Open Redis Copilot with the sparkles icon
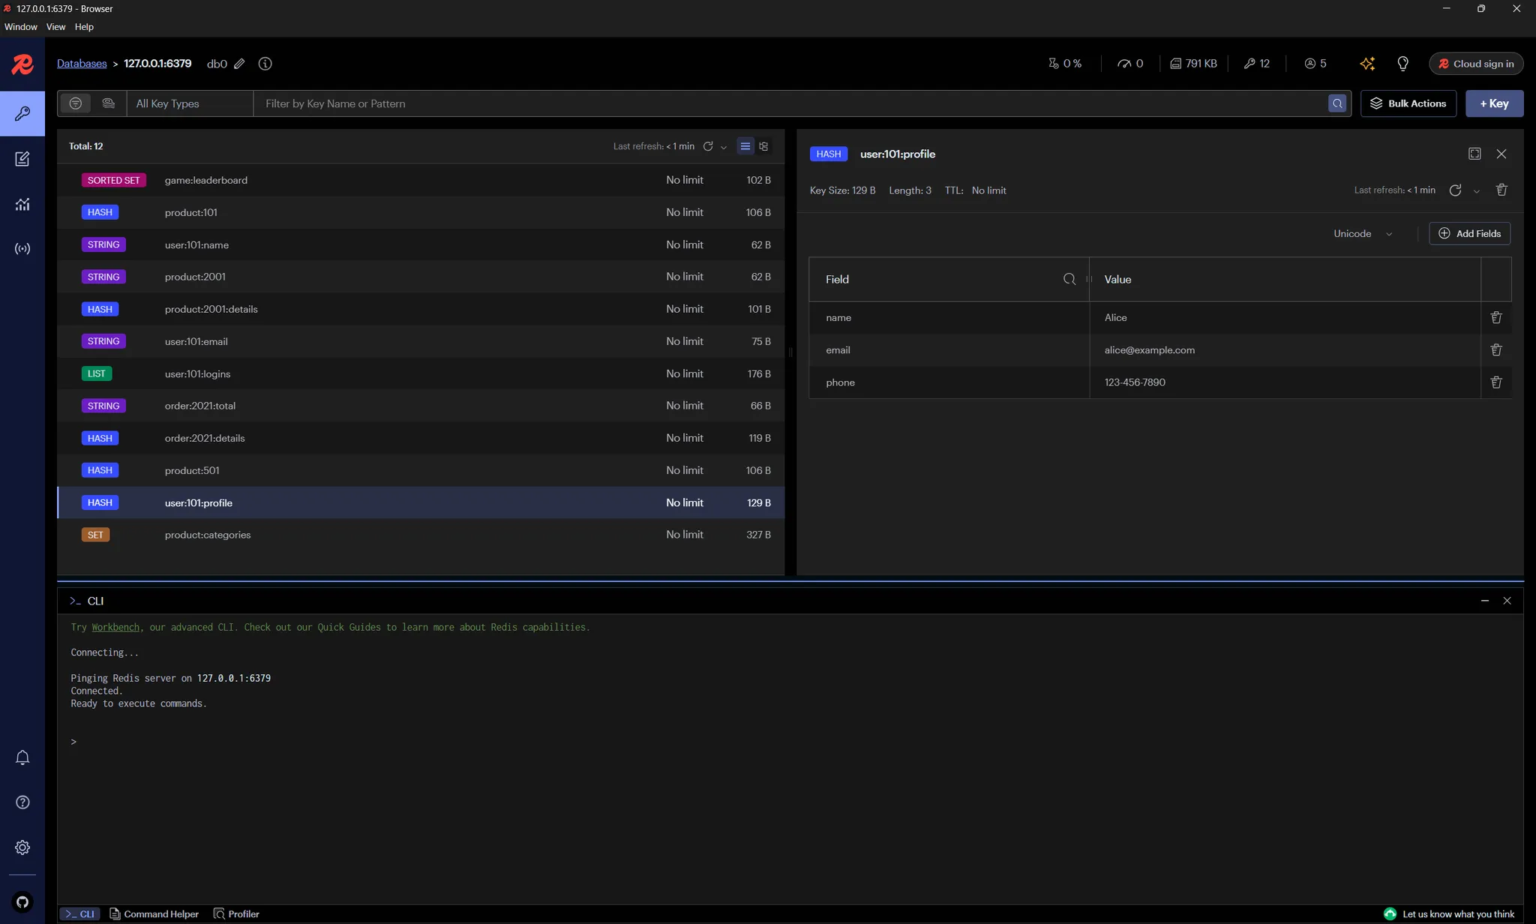This screenshot has height=924, width=1536. (1367, 63)
